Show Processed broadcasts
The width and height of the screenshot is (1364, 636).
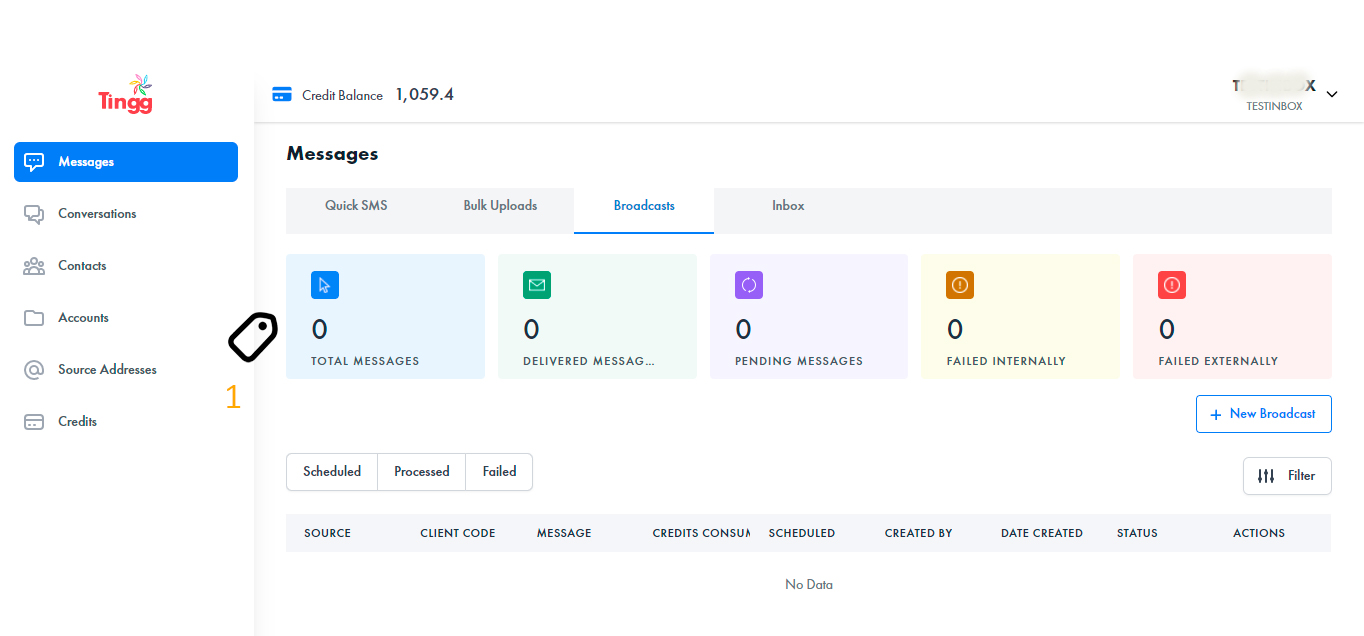[422, 472]
